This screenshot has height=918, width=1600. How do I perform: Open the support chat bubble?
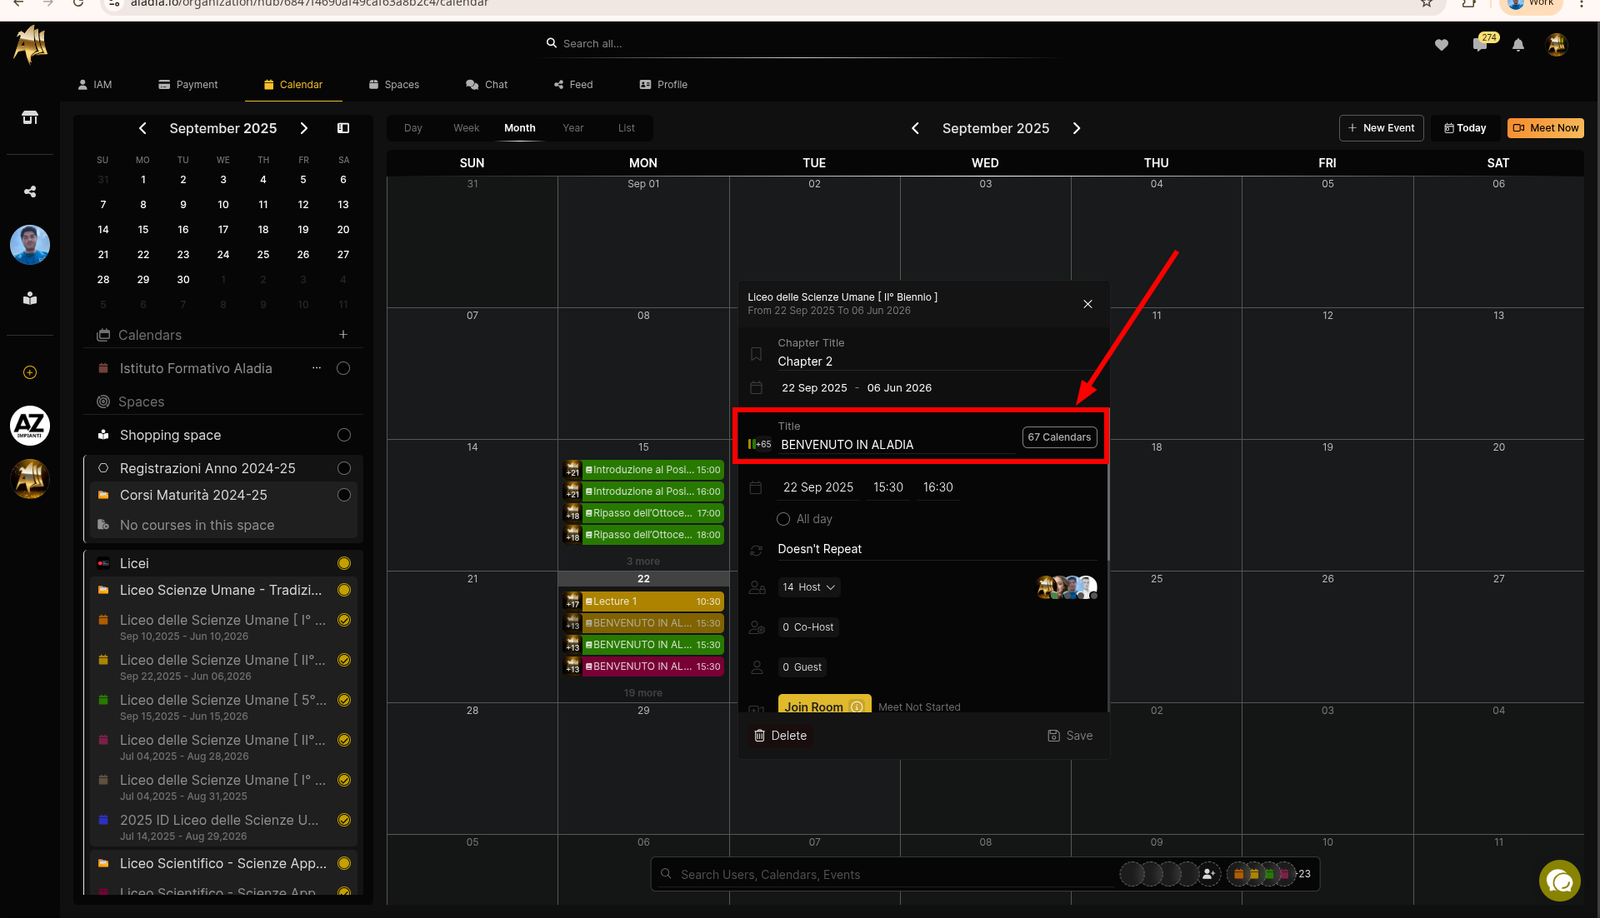pos(1559,881)
